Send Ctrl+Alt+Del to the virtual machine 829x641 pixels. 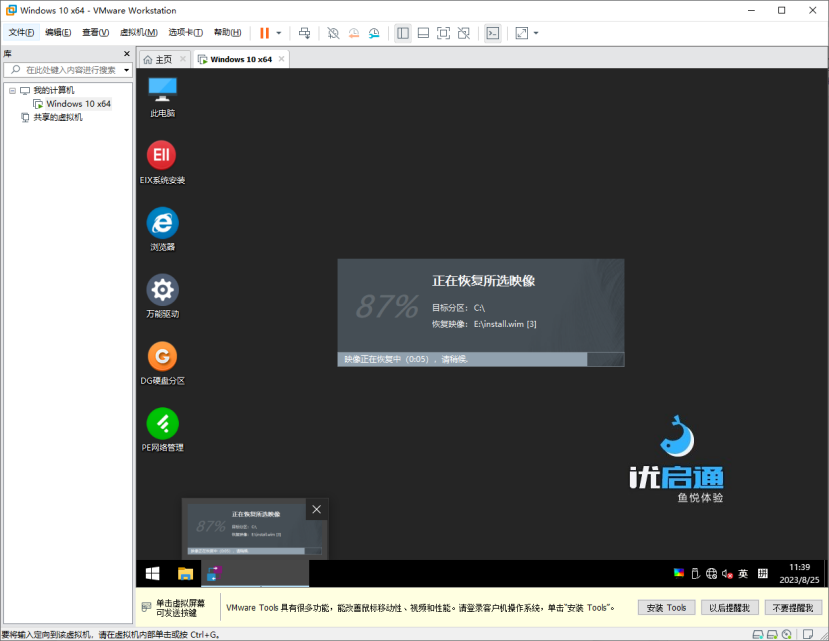coord(305,33)
